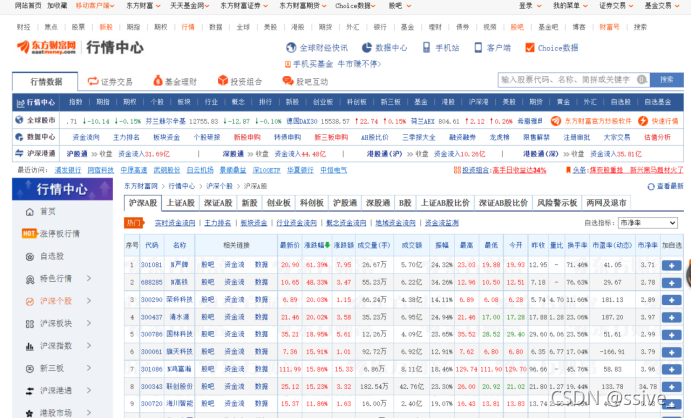Click the 特色行情 icon in the sidebar

30,279
